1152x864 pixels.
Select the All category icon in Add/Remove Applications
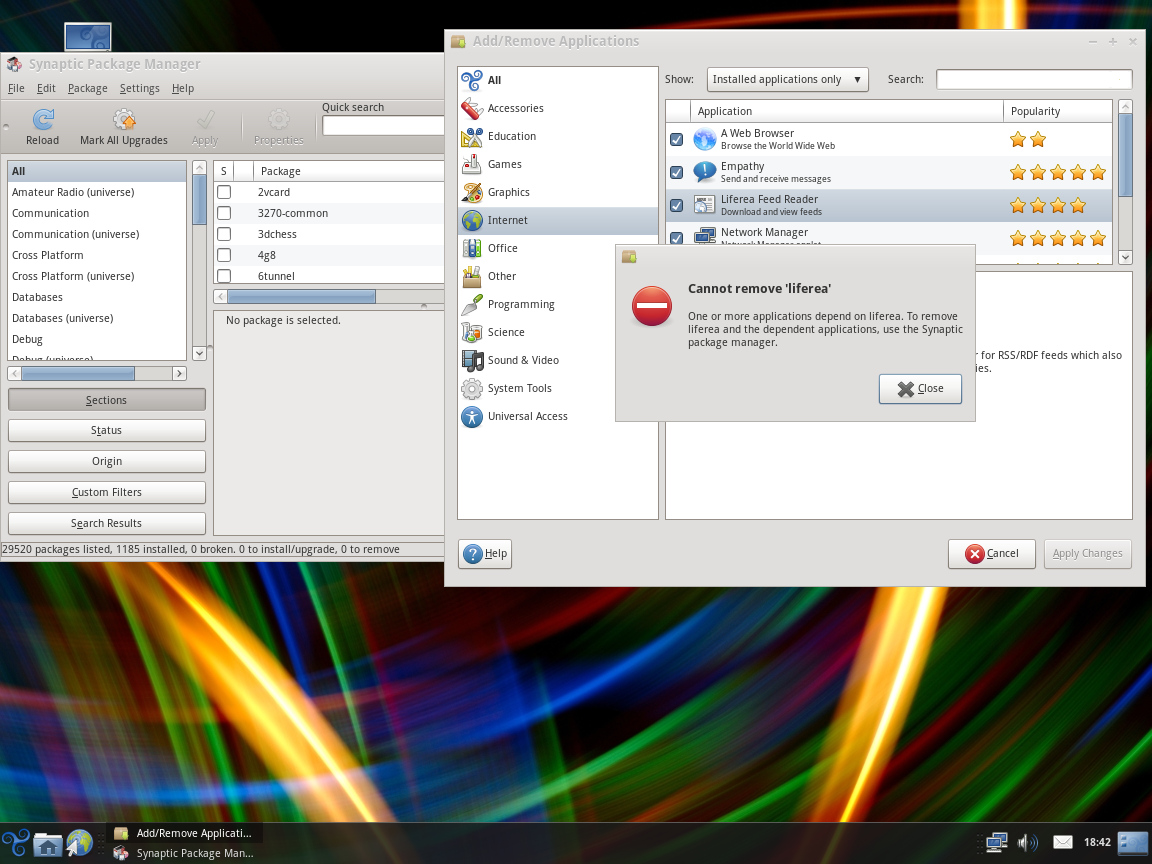472,80
